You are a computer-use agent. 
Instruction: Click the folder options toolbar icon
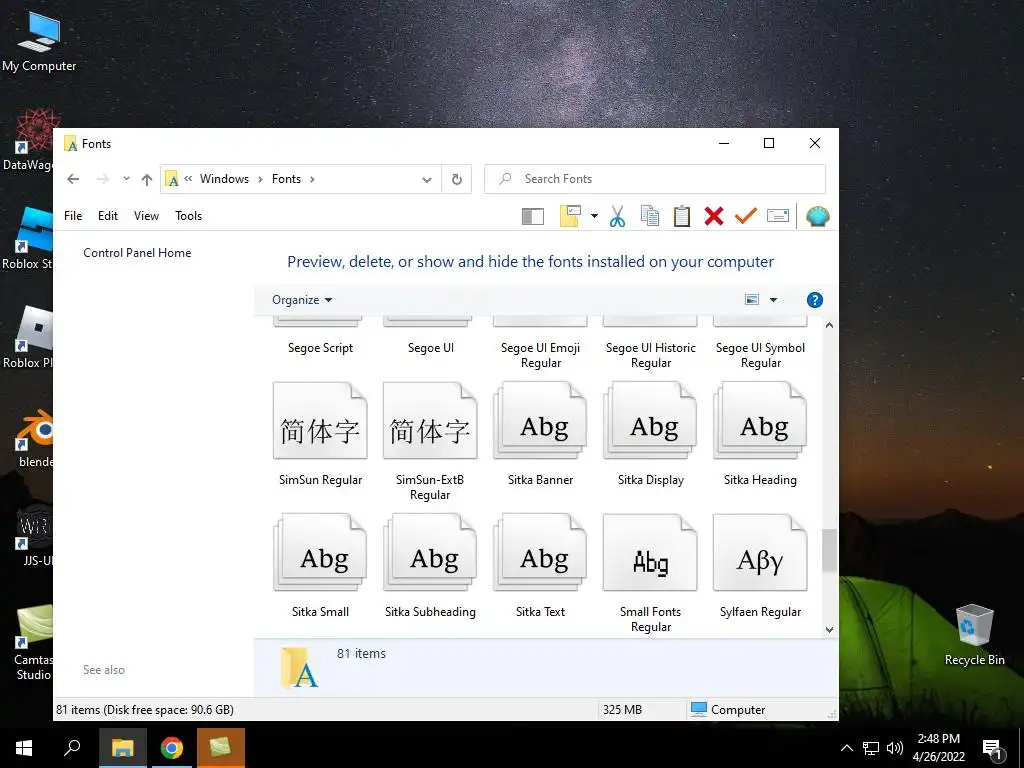(x=570, y=216)
